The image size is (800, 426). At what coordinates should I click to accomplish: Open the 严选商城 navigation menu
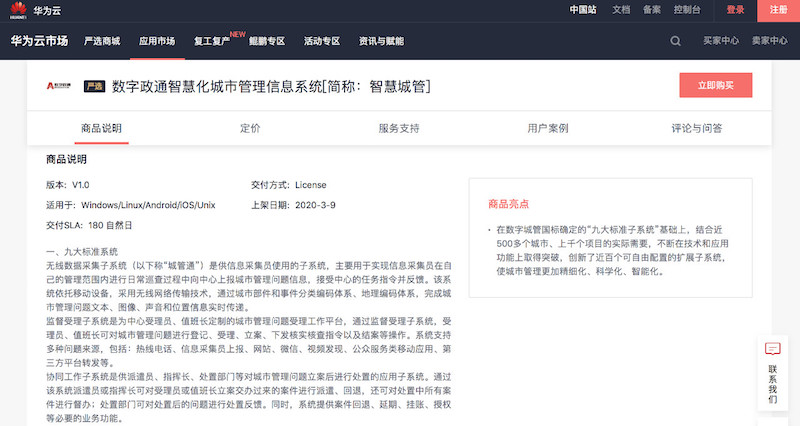(x=102, y=41)
